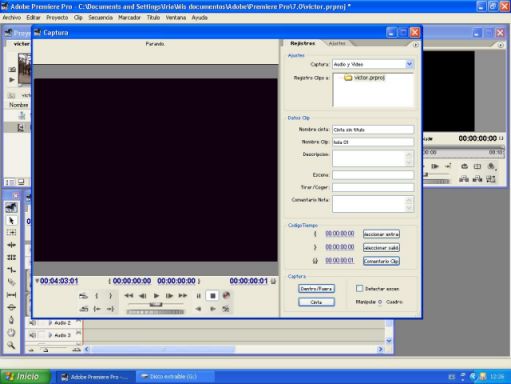Select the victor.prproj folder
The width and height of the screenshot is (511, 384).
365,78
